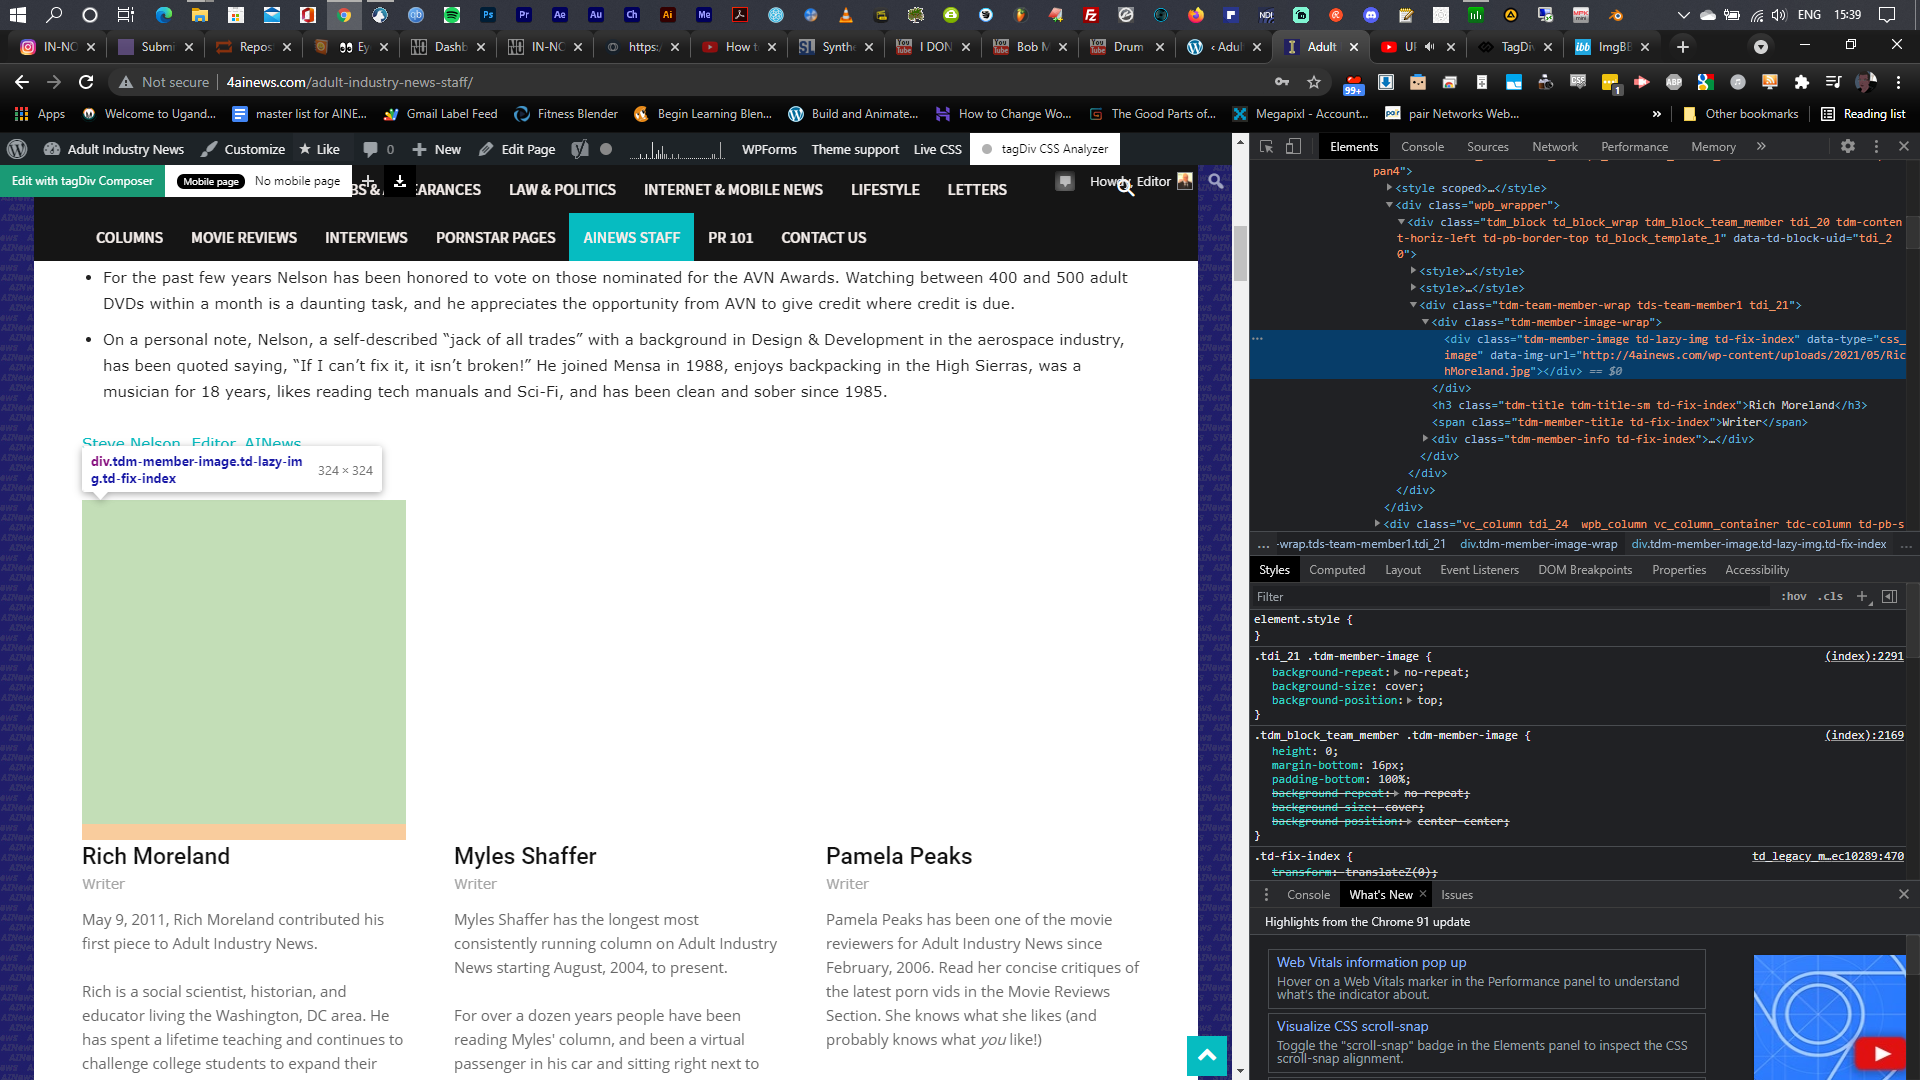Screen dimensions: 1920x1080
Task: Click the address bar URL
Action: tap(350, 82)
